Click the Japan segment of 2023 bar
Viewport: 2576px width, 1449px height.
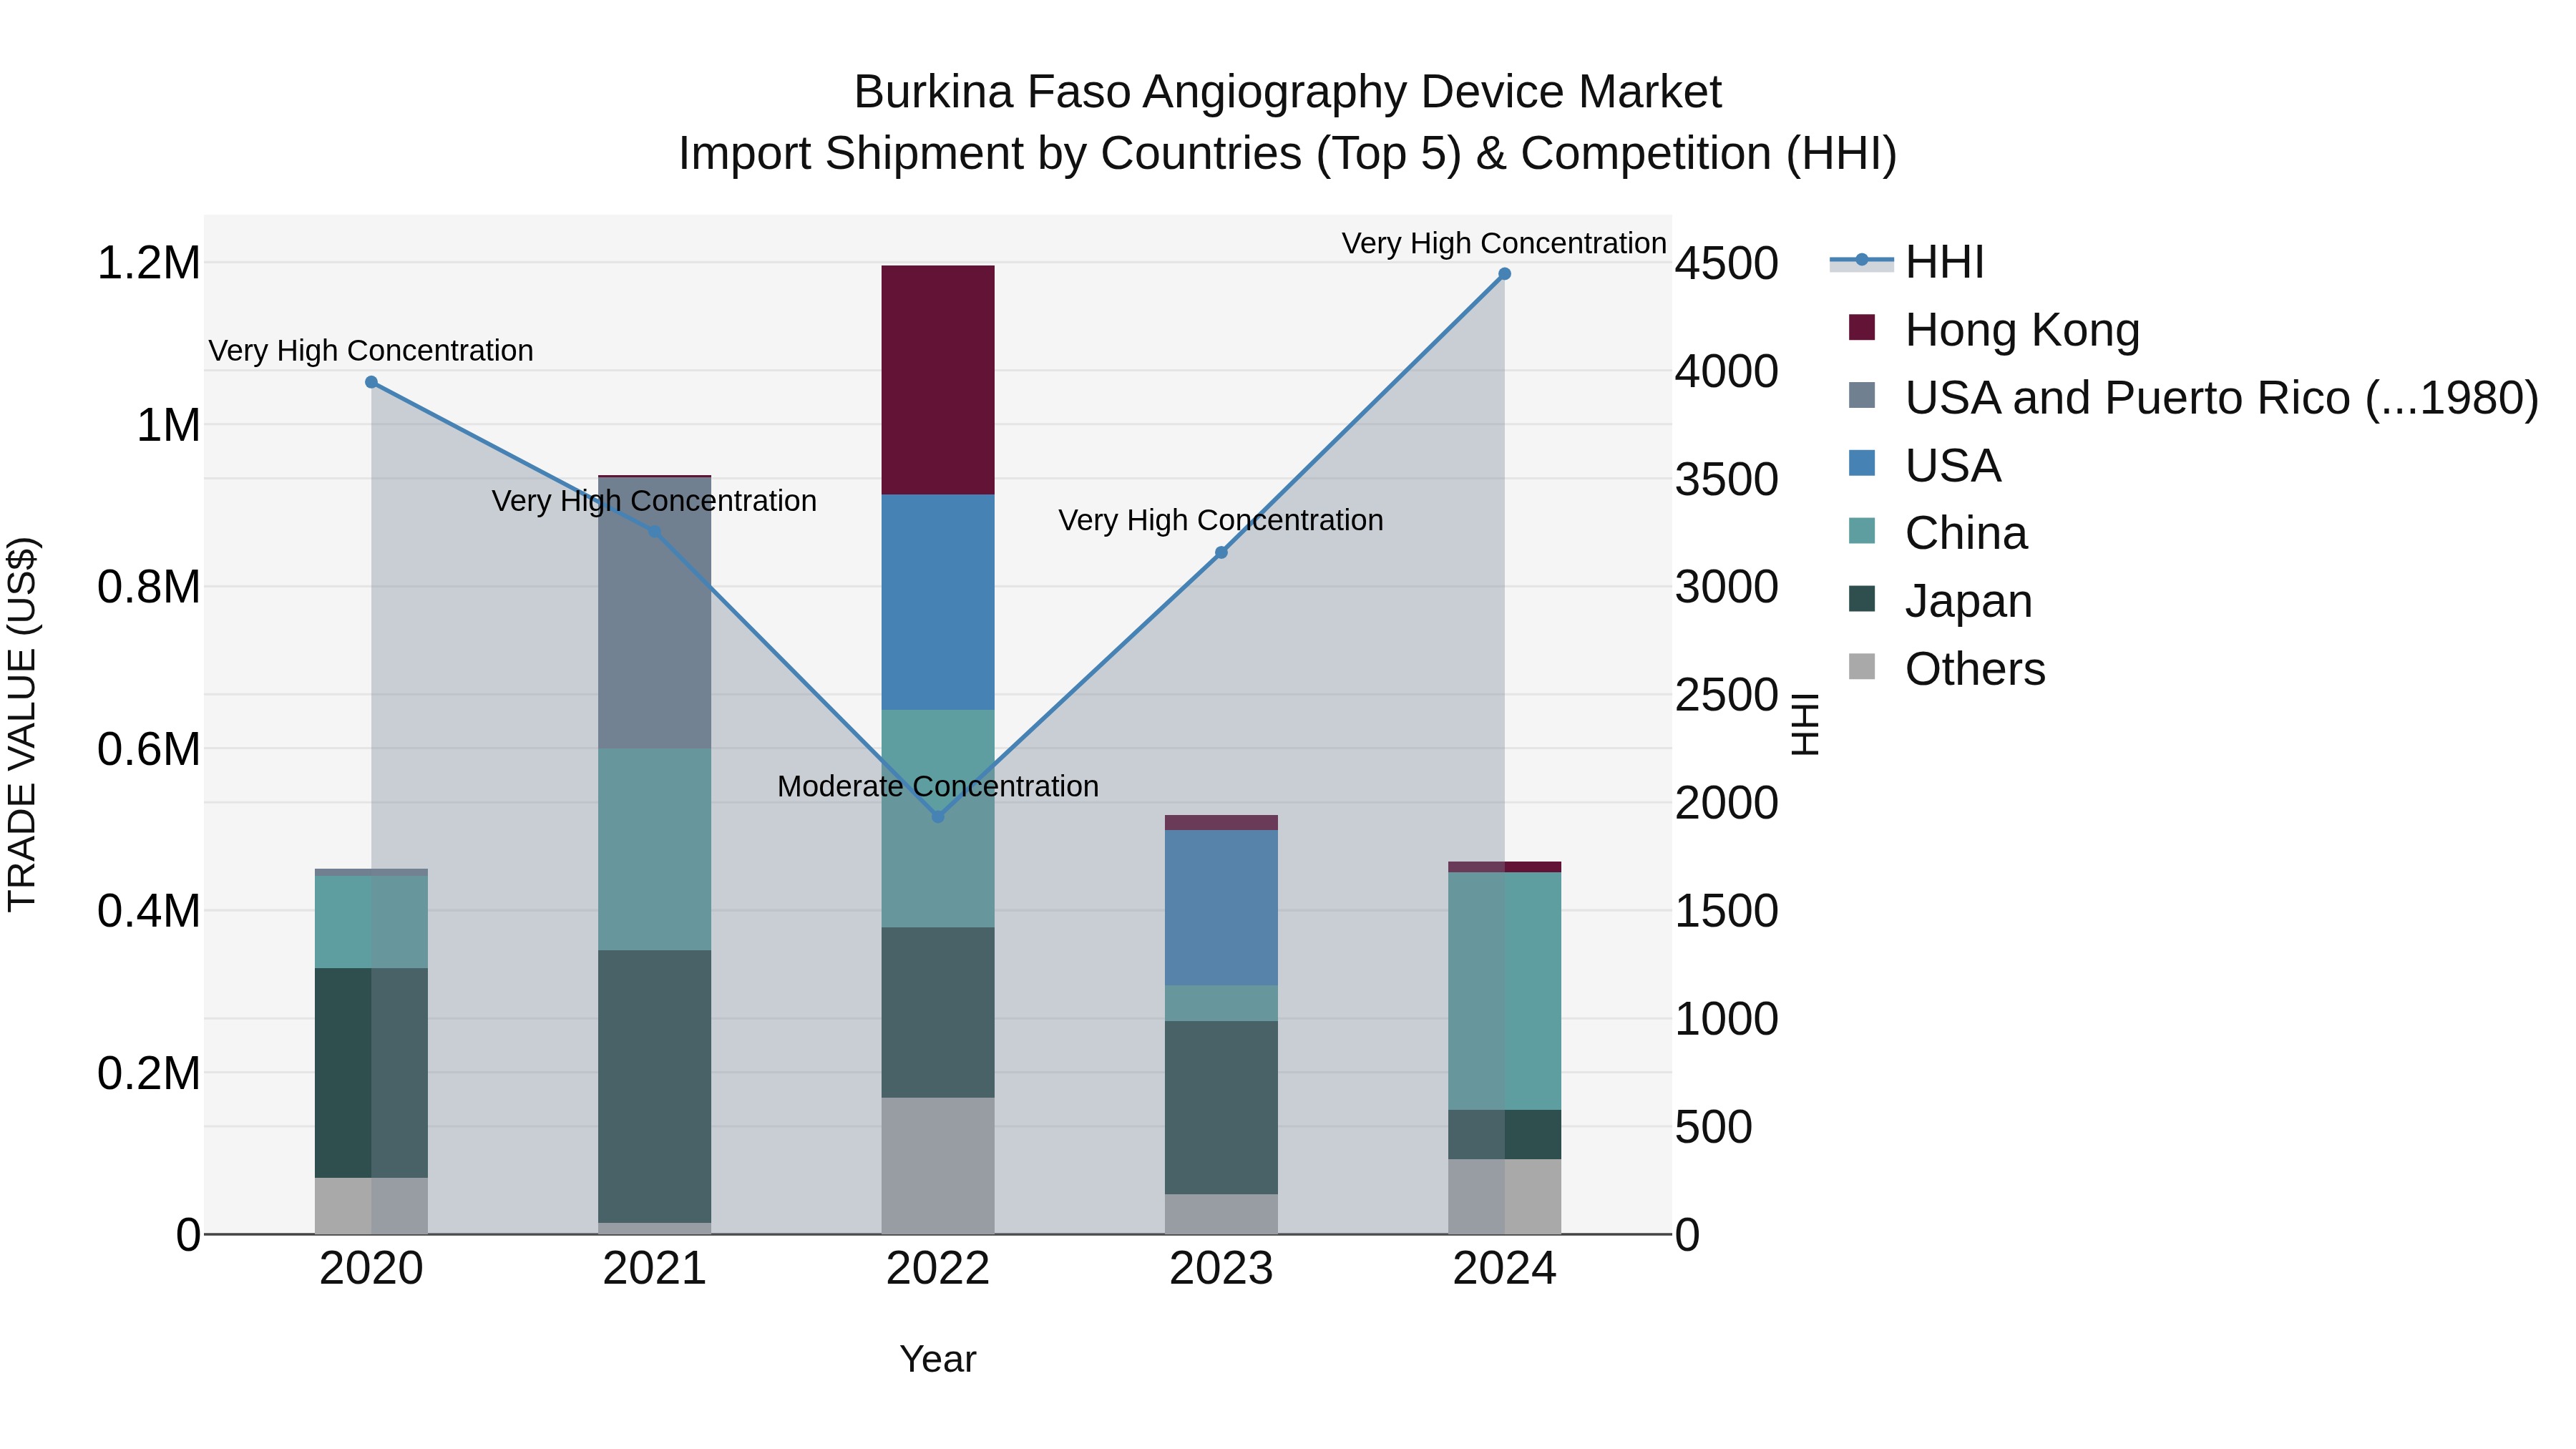1221,1107
